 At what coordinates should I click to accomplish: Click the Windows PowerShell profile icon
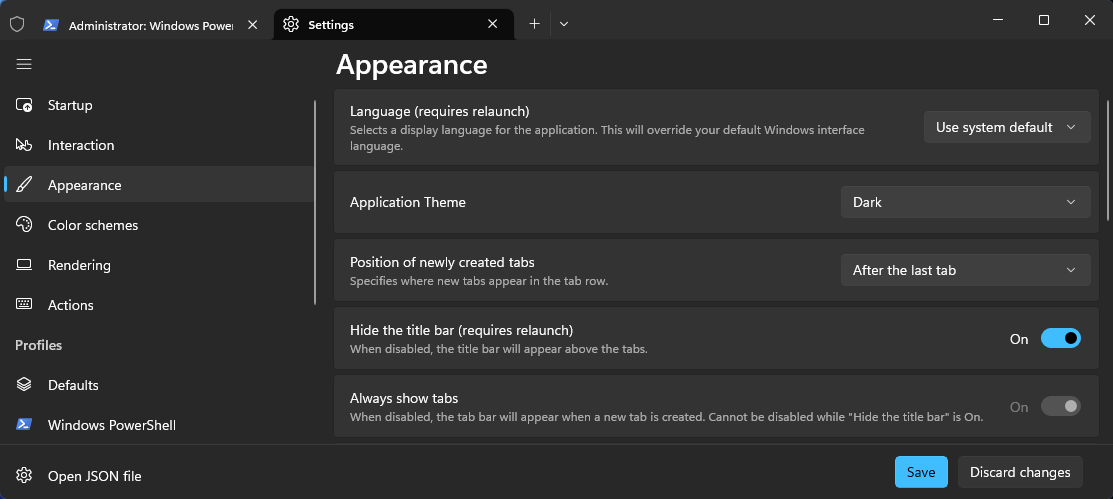point(24,424)
